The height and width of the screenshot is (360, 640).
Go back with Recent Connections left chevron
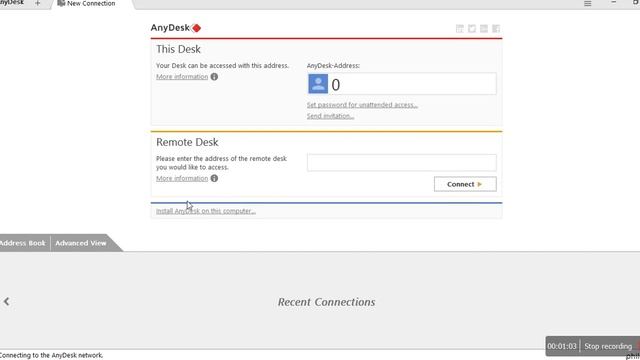[x=7, y=302]
